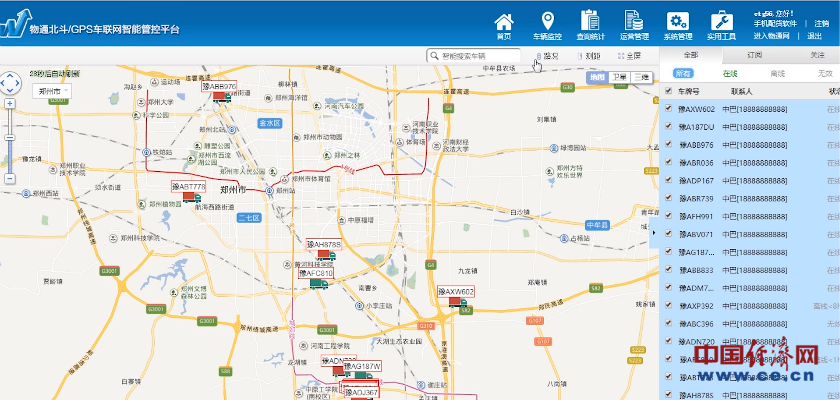The image size is (840, 400).
Task: Switch to the 全部 tab
Action: [x=691, y=55]
